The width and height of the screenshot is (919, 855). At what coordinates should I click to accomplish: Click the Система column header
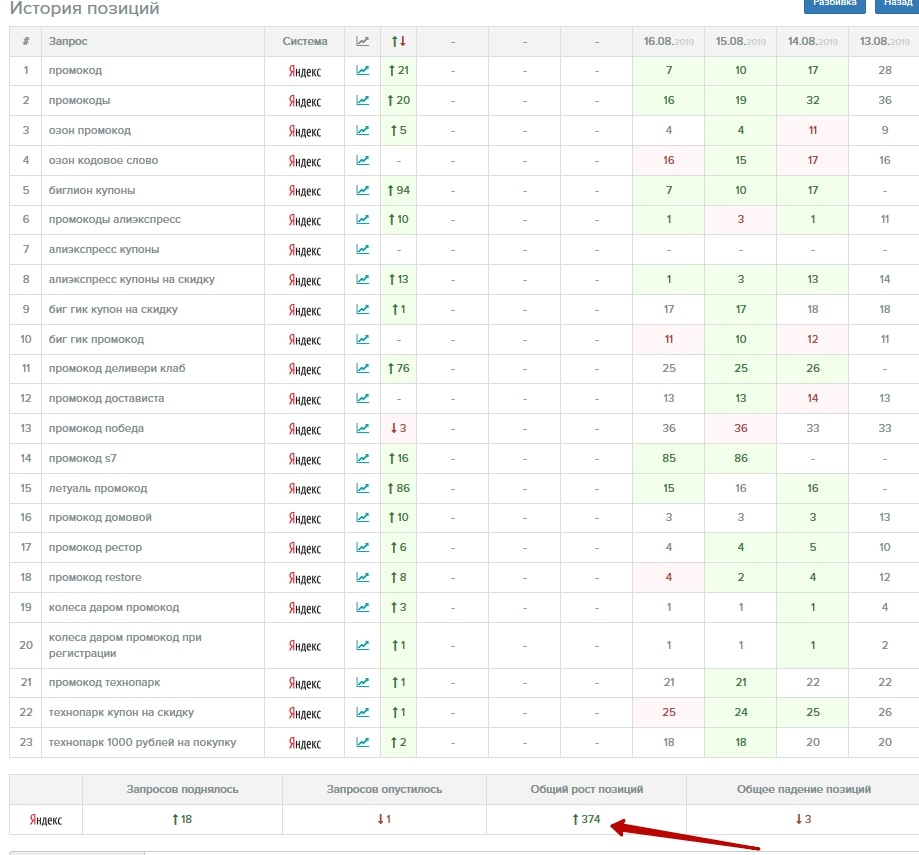pyautogui.click(x=305, y=41)
